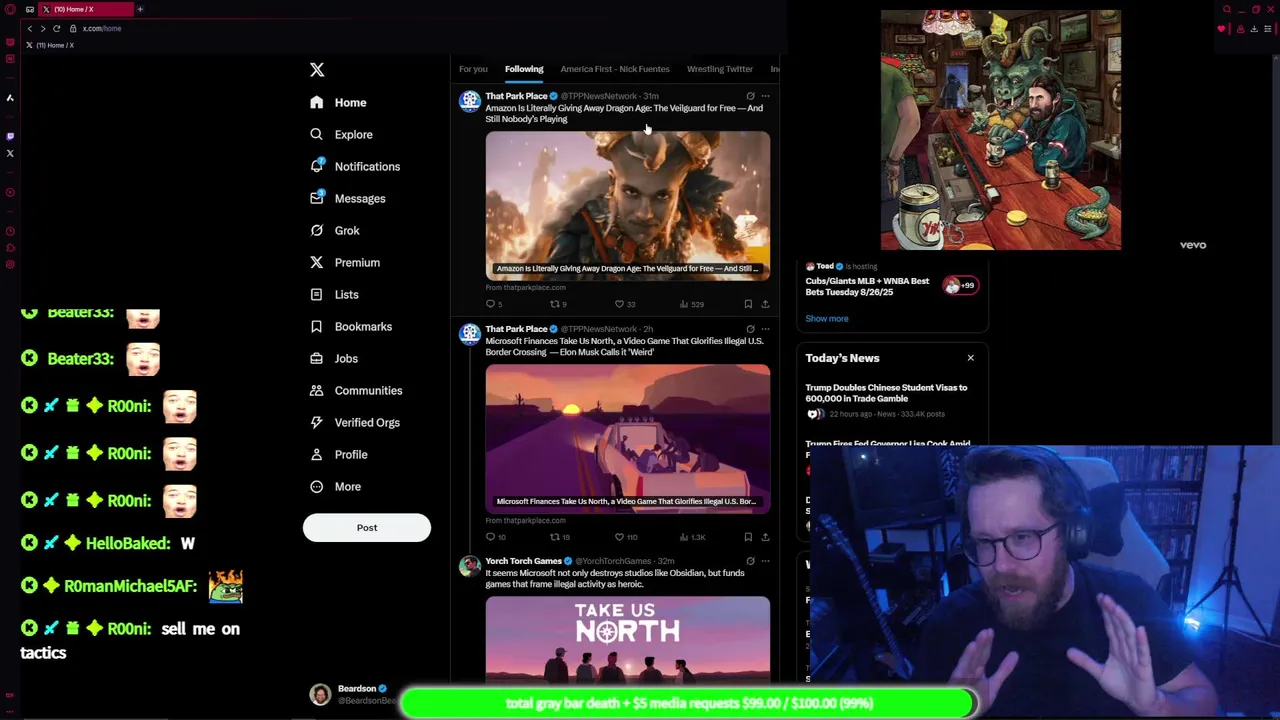Click Show more under live spaces
This screenshot has width=1280, height=720.
pyautogui.click(x=827, y=318)
